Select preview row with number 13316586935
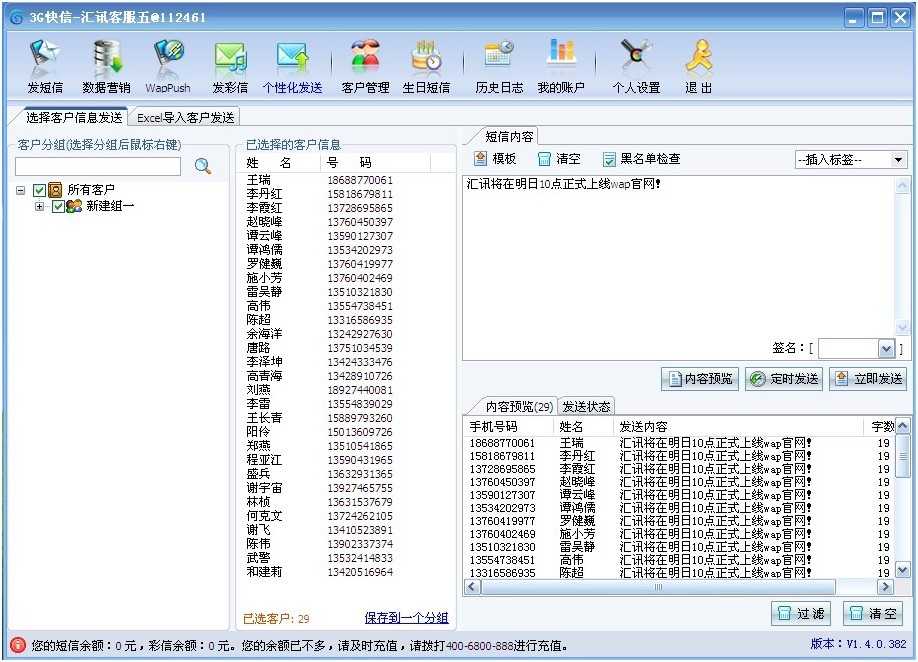This screenshot has height=662, width=918. click(680, 572)
